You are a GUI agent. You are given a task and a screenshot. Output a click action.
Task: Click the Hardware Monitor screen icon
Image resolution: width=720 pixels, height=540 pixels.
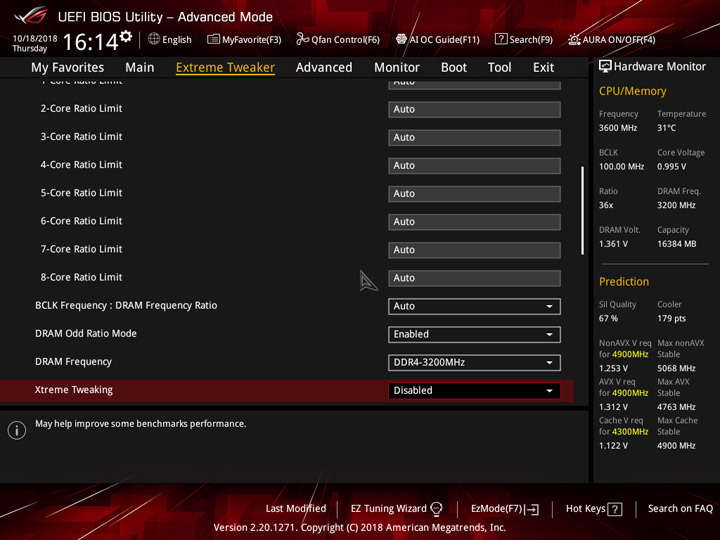pos(605,67)
